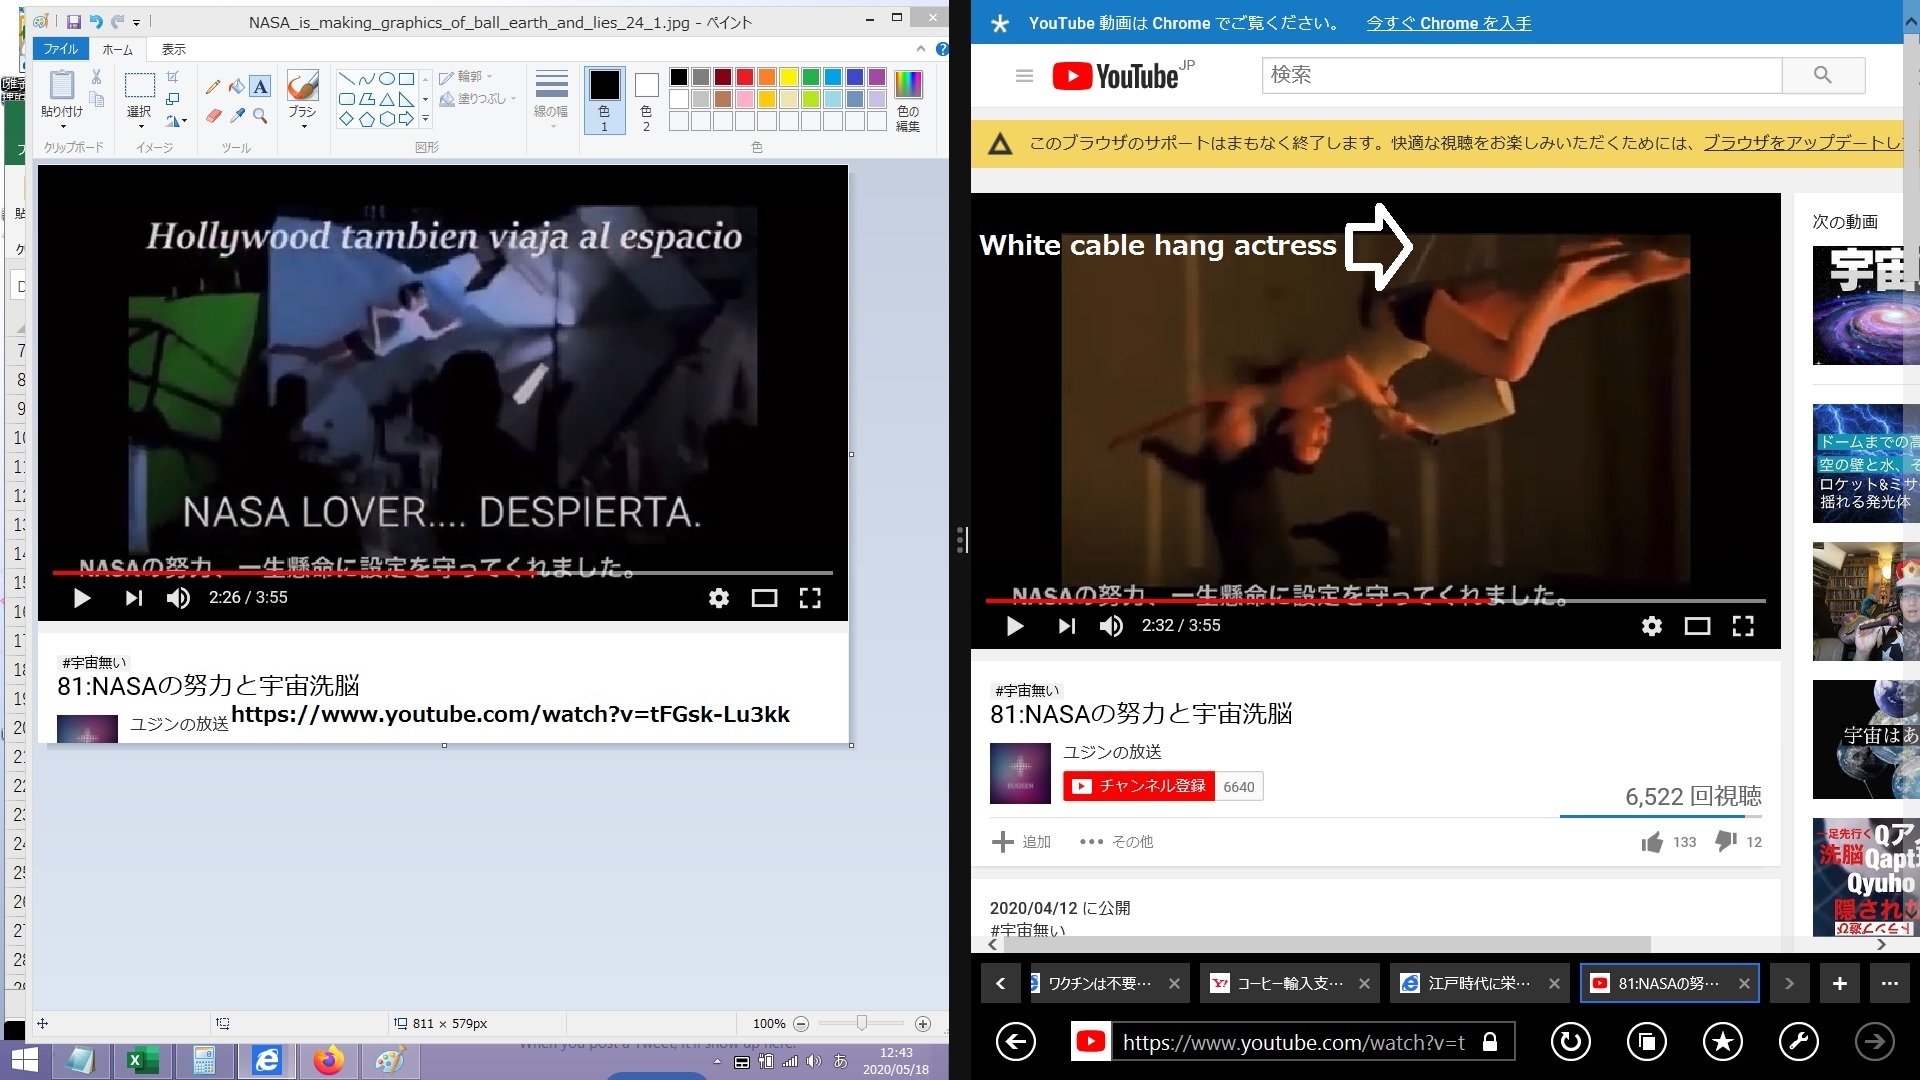Screen dimensions: 1920x1080
Task: Toggle theater mode in YouTube player
Action: click(1697, 626)
